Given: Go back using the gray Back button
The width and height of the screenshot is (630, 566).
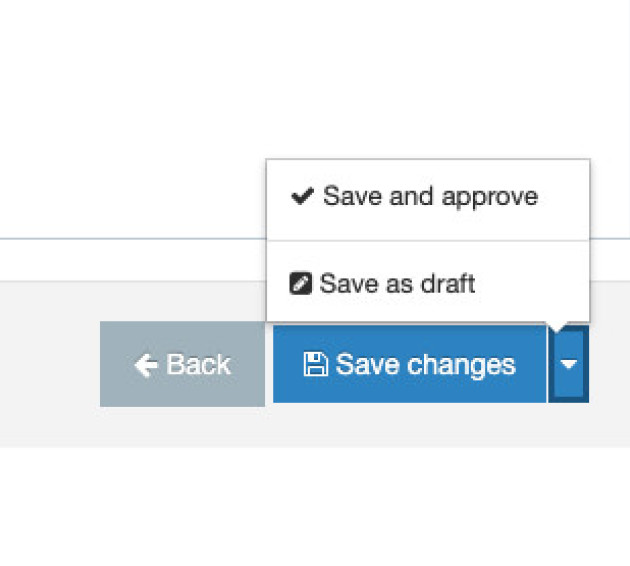Looking at the screenshot, I should click(182, 364).
